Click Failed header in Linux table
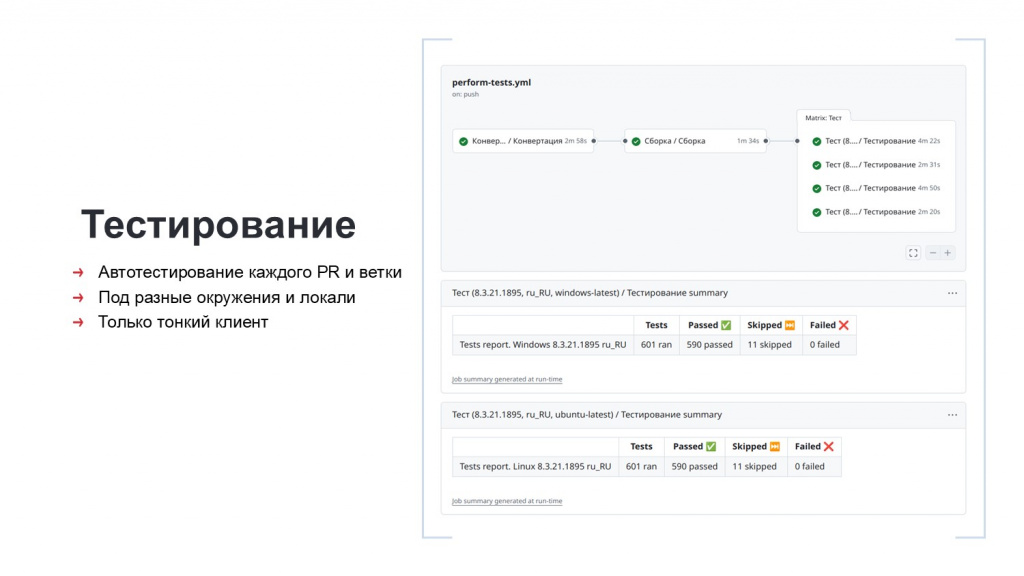Viewport: 1024px width, 576px height. (x=814, y=447)
